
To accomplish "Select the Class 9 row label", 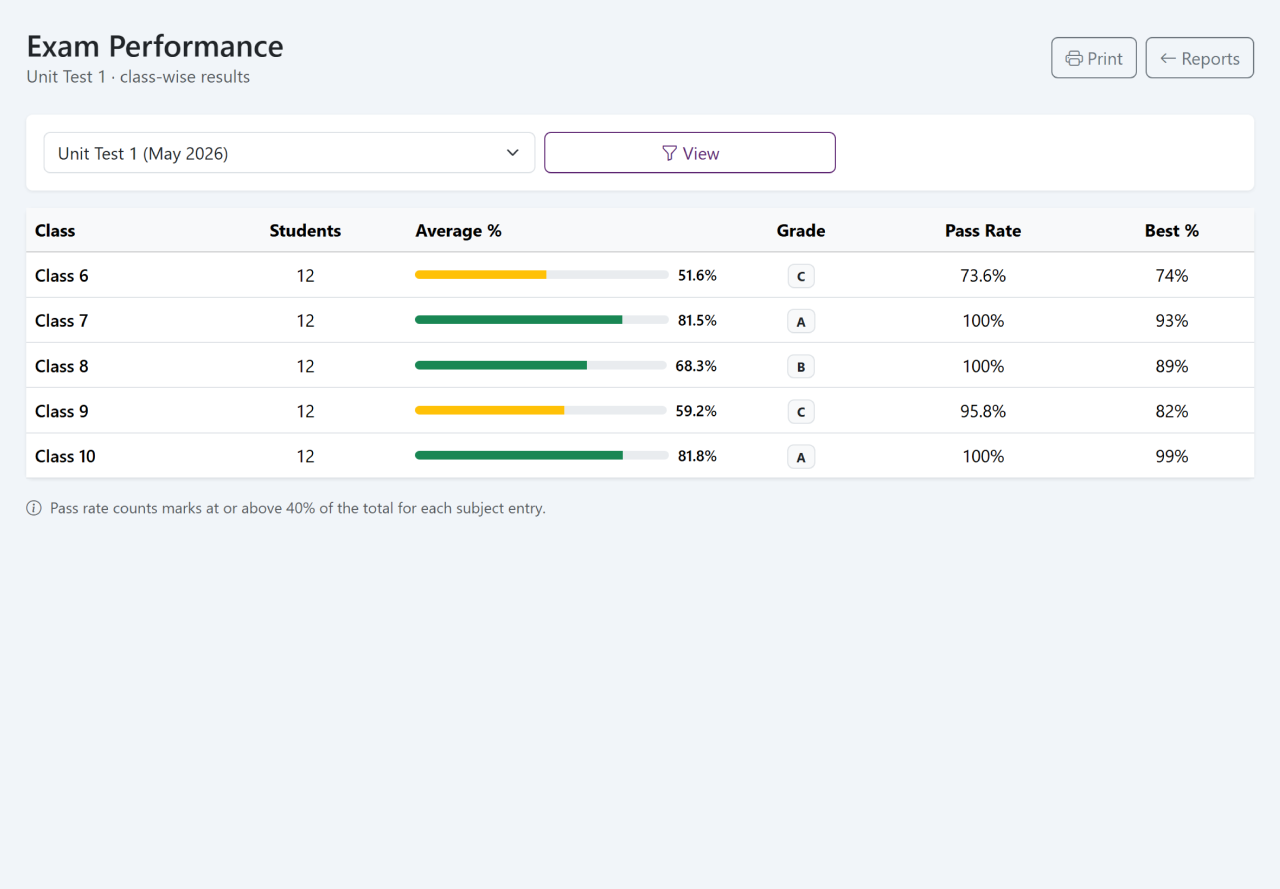I will click(x=62, y=411).
